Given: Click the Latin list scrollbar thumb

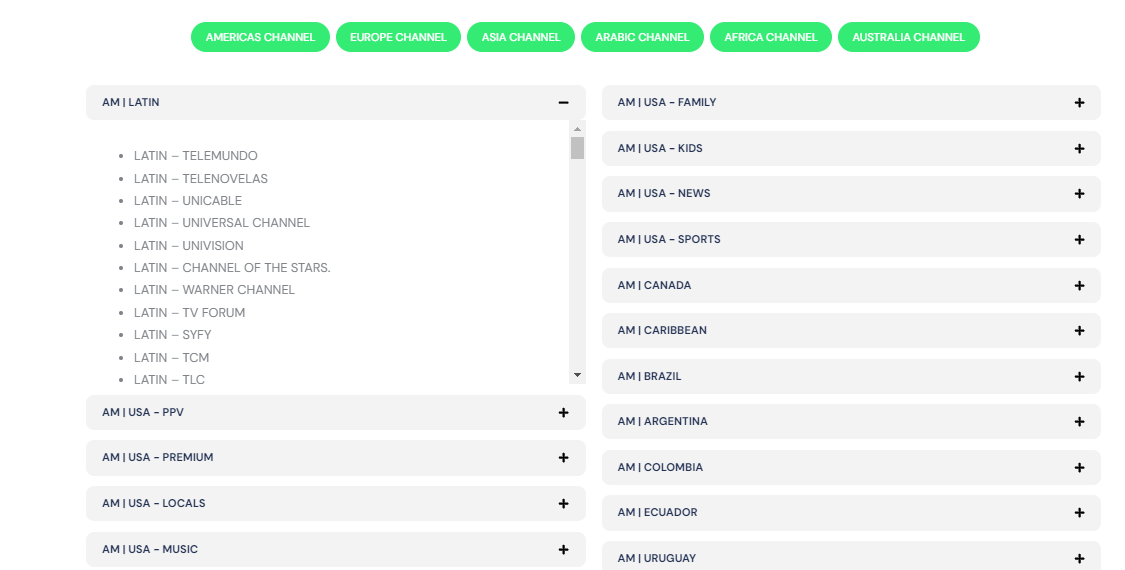Looking at the screenshot, I should [578, 148].
